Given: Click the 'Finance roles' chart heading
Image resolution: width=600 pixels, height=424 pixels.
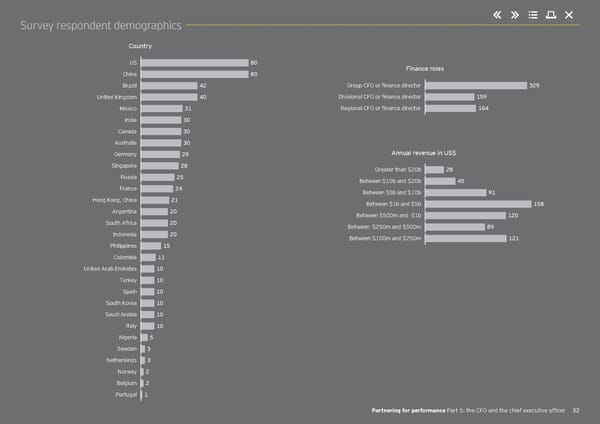Looking at the screenshot, I should pyautogui.click(x=425, y=68).
